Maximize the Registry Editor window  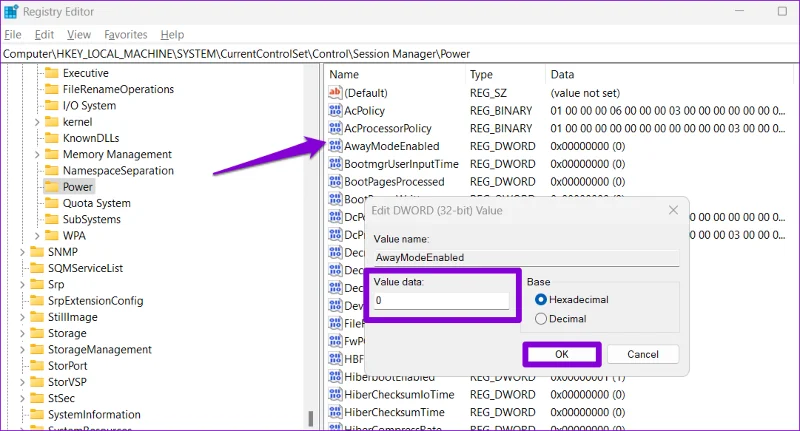click(x=782, y=11)
